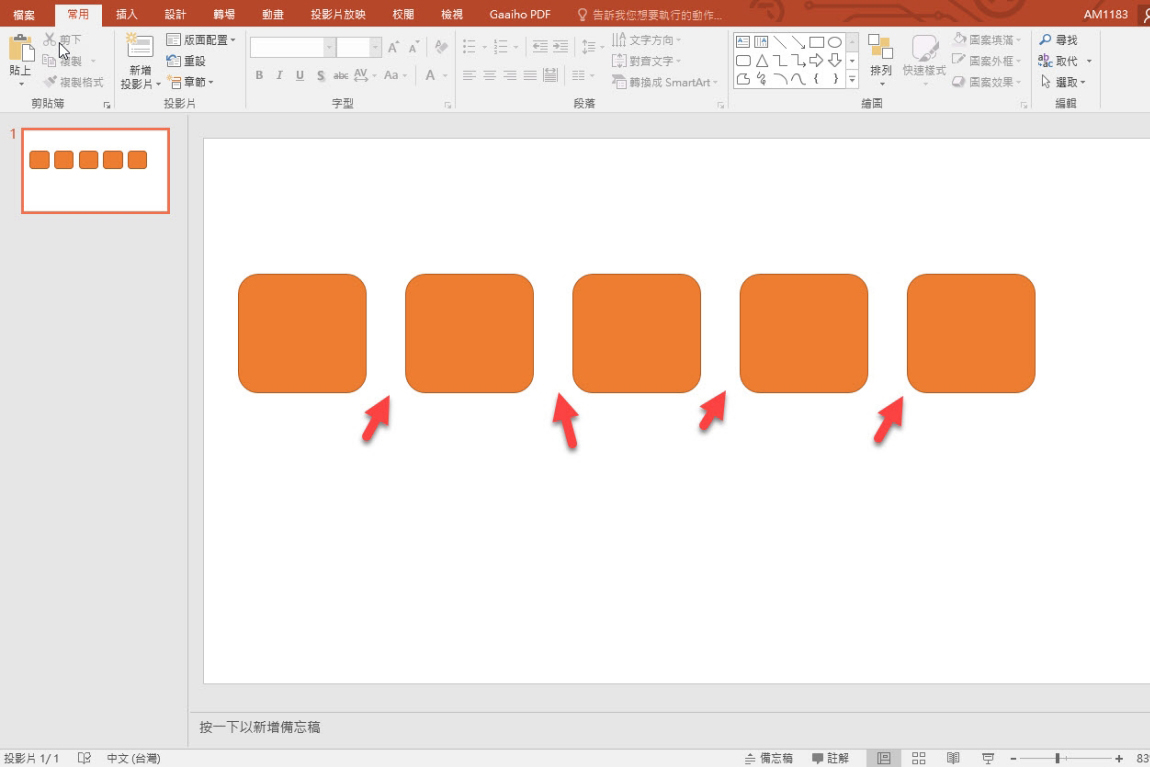Toggle italic formatting
1150x767 pixels.
278,75
